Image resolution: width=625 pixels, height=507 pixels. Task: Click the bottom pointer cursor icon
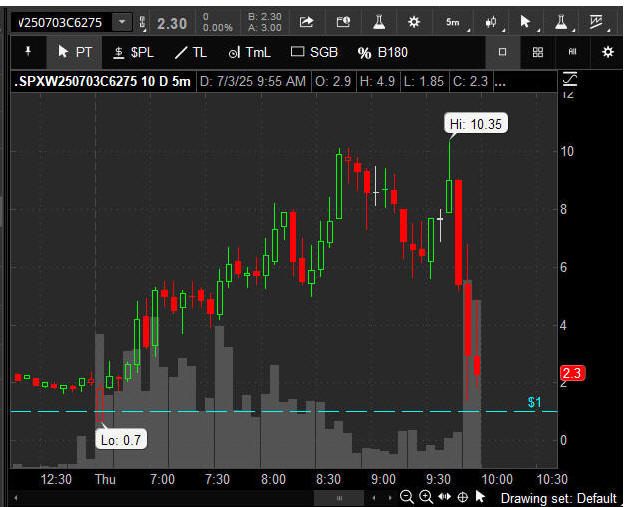point(480,497)
